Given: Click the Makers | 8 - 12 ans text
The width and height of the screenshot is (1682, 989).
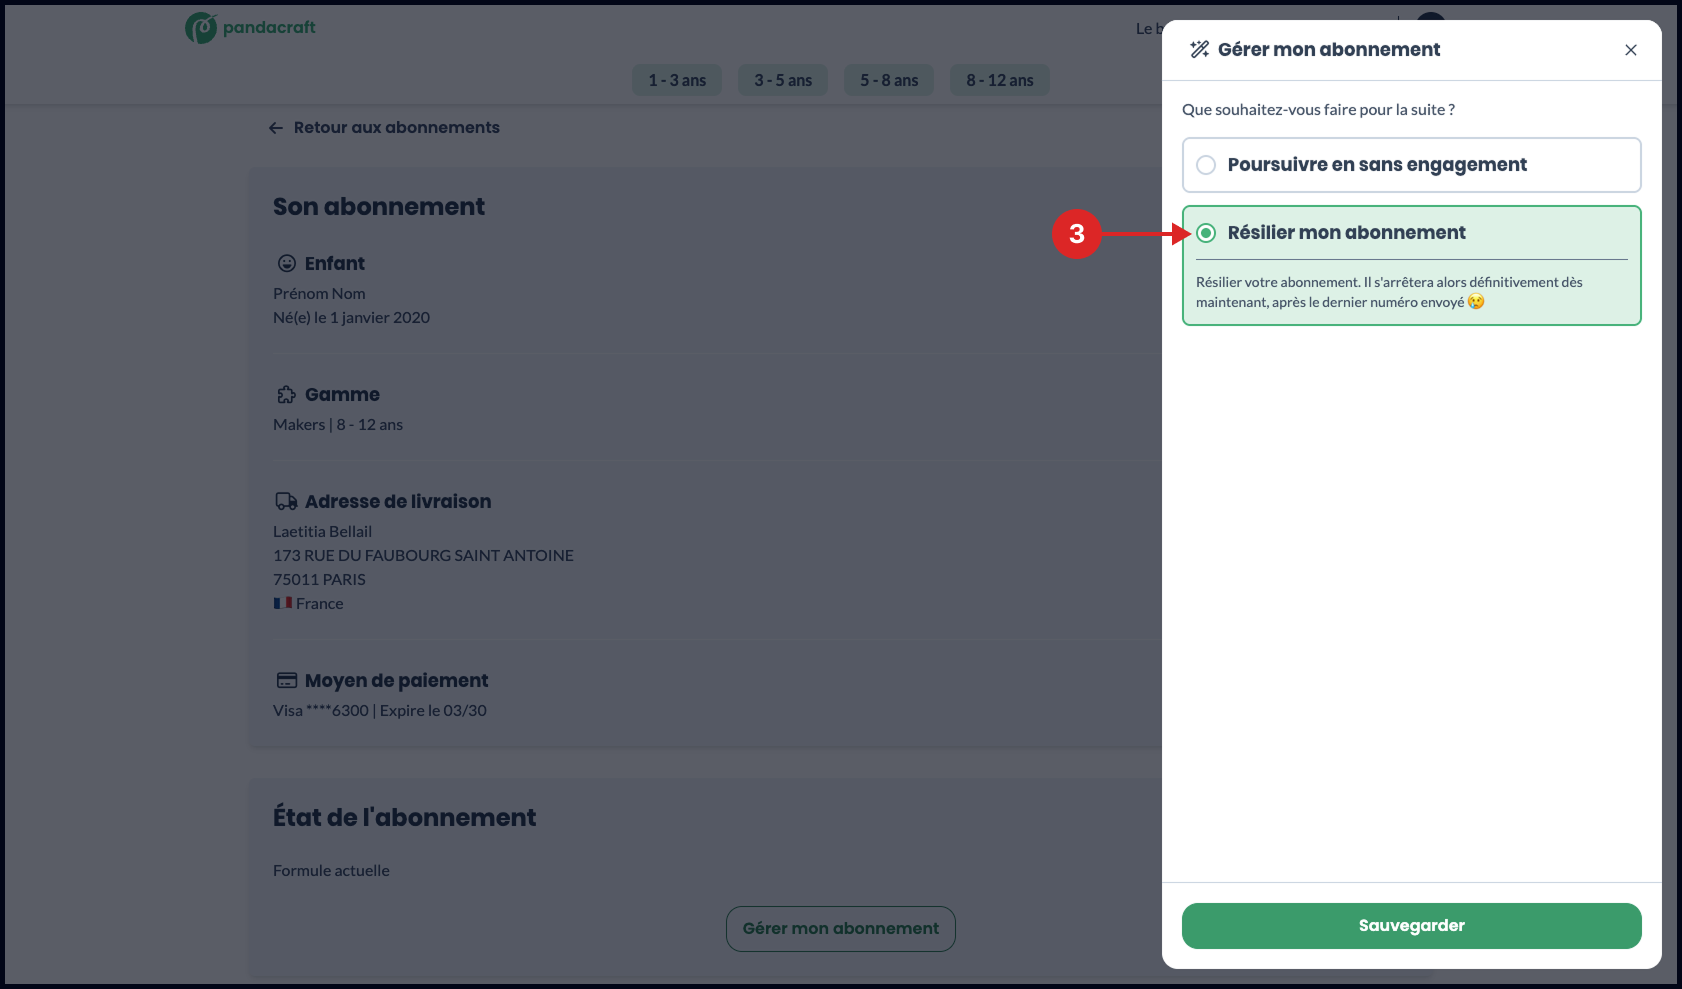Looking at the screenshot, I should (x=338, y=425).
